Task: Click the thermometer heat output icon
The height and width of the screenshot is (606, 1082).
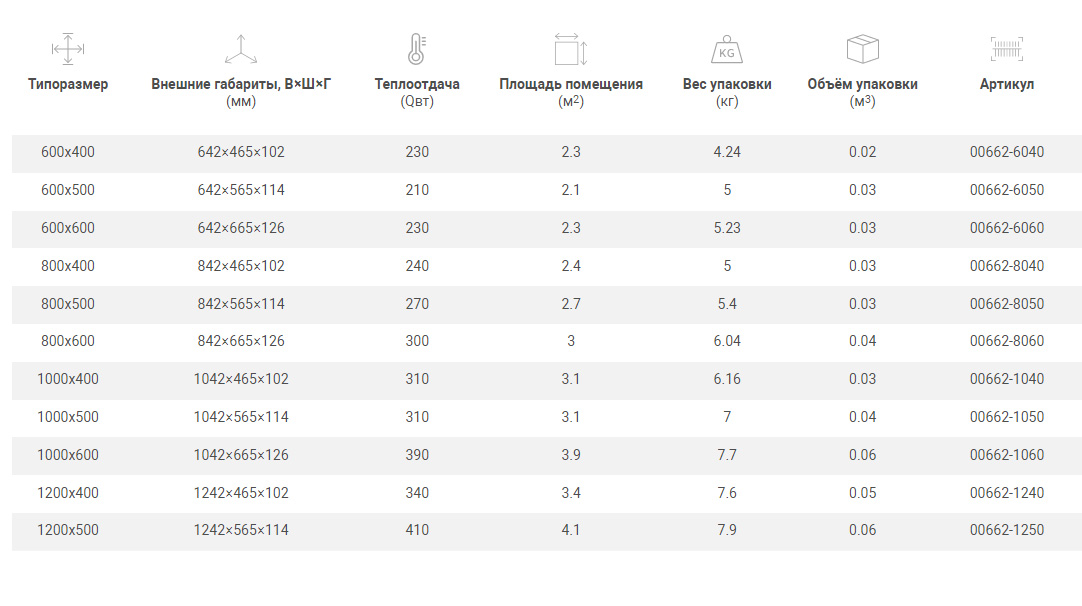Action: coord(417,49)
